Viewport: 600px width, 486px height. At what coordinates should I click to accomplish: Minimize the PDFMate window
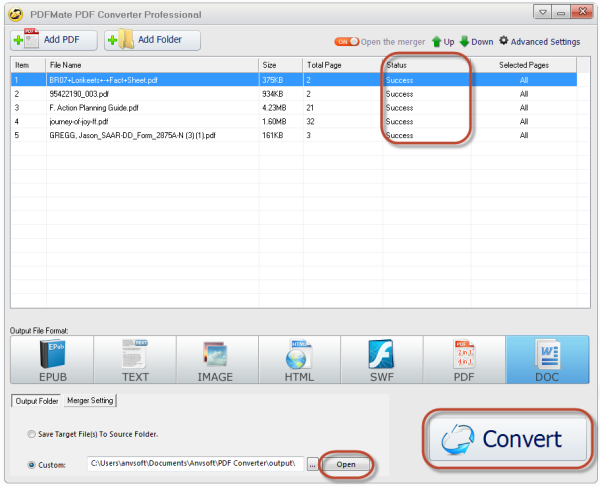tap(561, 12)
